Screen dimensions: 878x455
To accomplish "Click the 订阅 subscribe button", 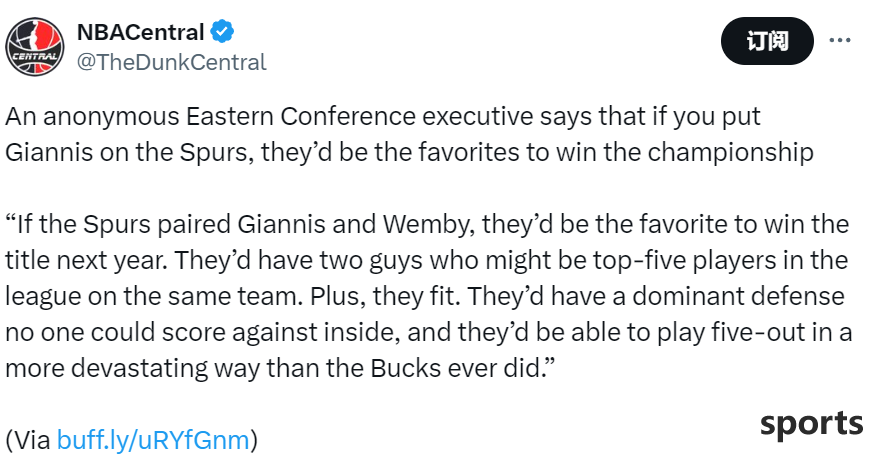I will [x=767, y=41].
